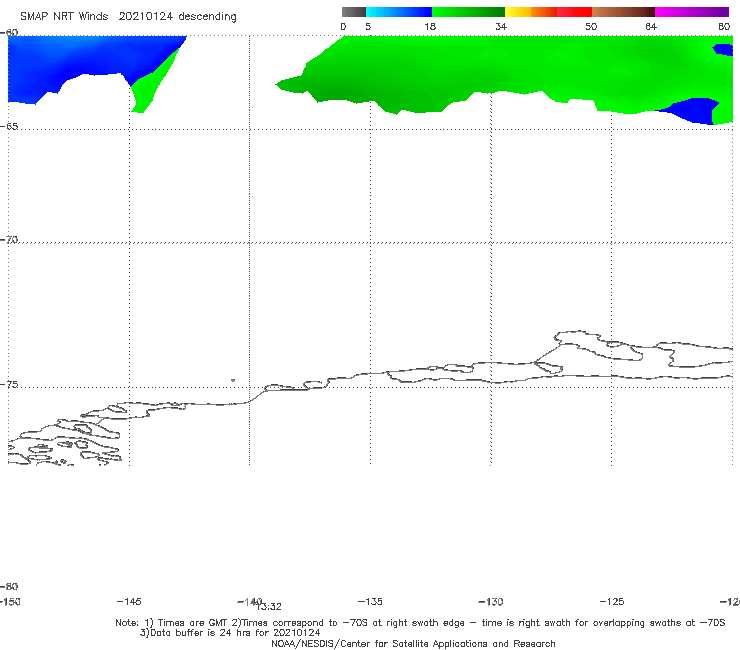Click the cyan-blue segment of the color bar
Image resolution: width=740 pixels, height=650 pixels.
click(399, 12)
